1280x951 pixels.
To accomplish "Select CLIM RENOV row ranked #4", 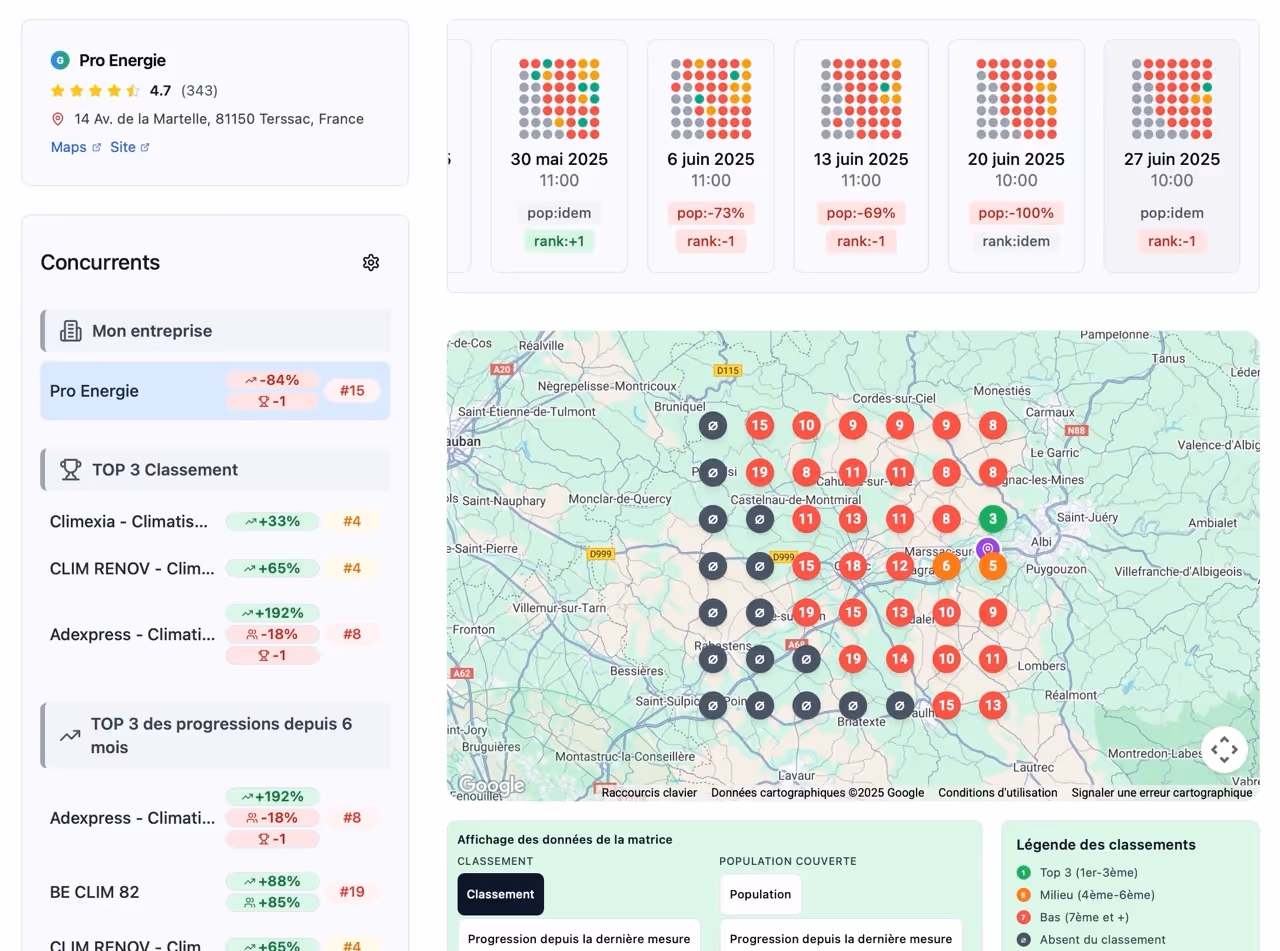I will [215, 568].
